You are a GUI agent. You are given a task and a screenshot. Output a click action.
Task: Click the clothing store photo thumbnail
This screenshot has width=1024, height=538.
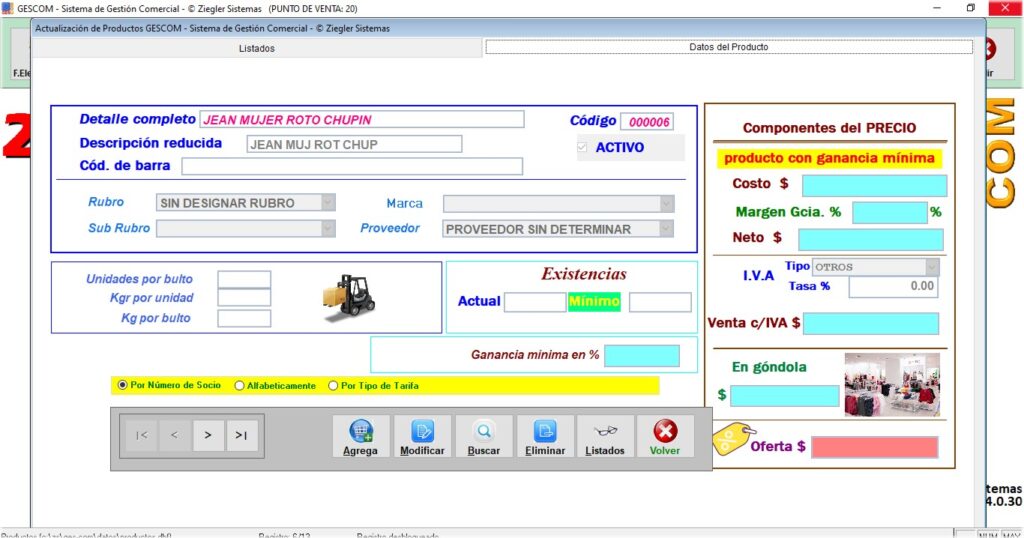[892, 385]
